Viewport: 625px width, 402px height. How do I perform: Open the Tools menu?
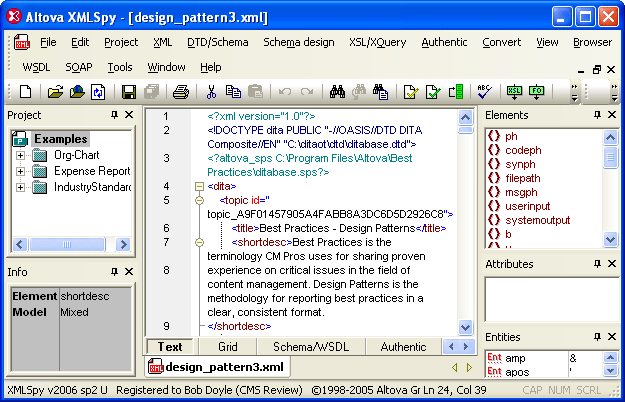pos(120,67)
